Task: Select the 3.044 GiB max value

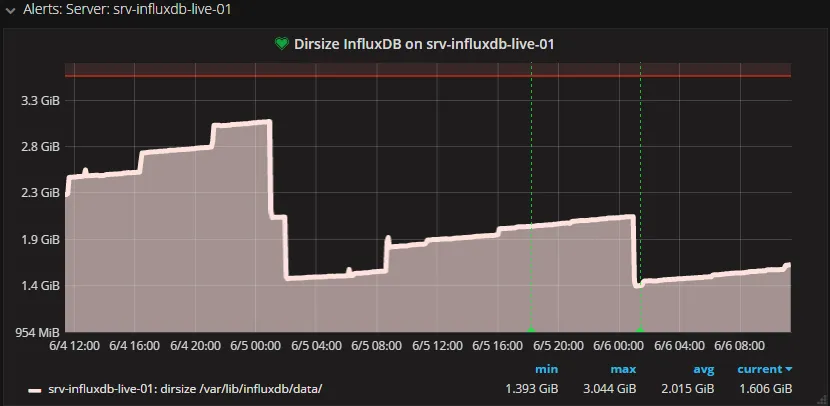Action: (610, 389)
